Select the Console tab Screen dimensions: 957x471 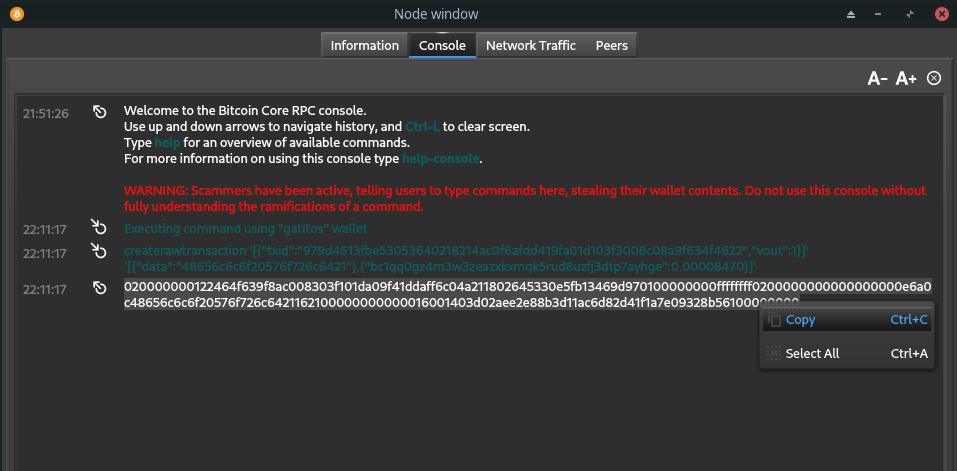point(442,45)
